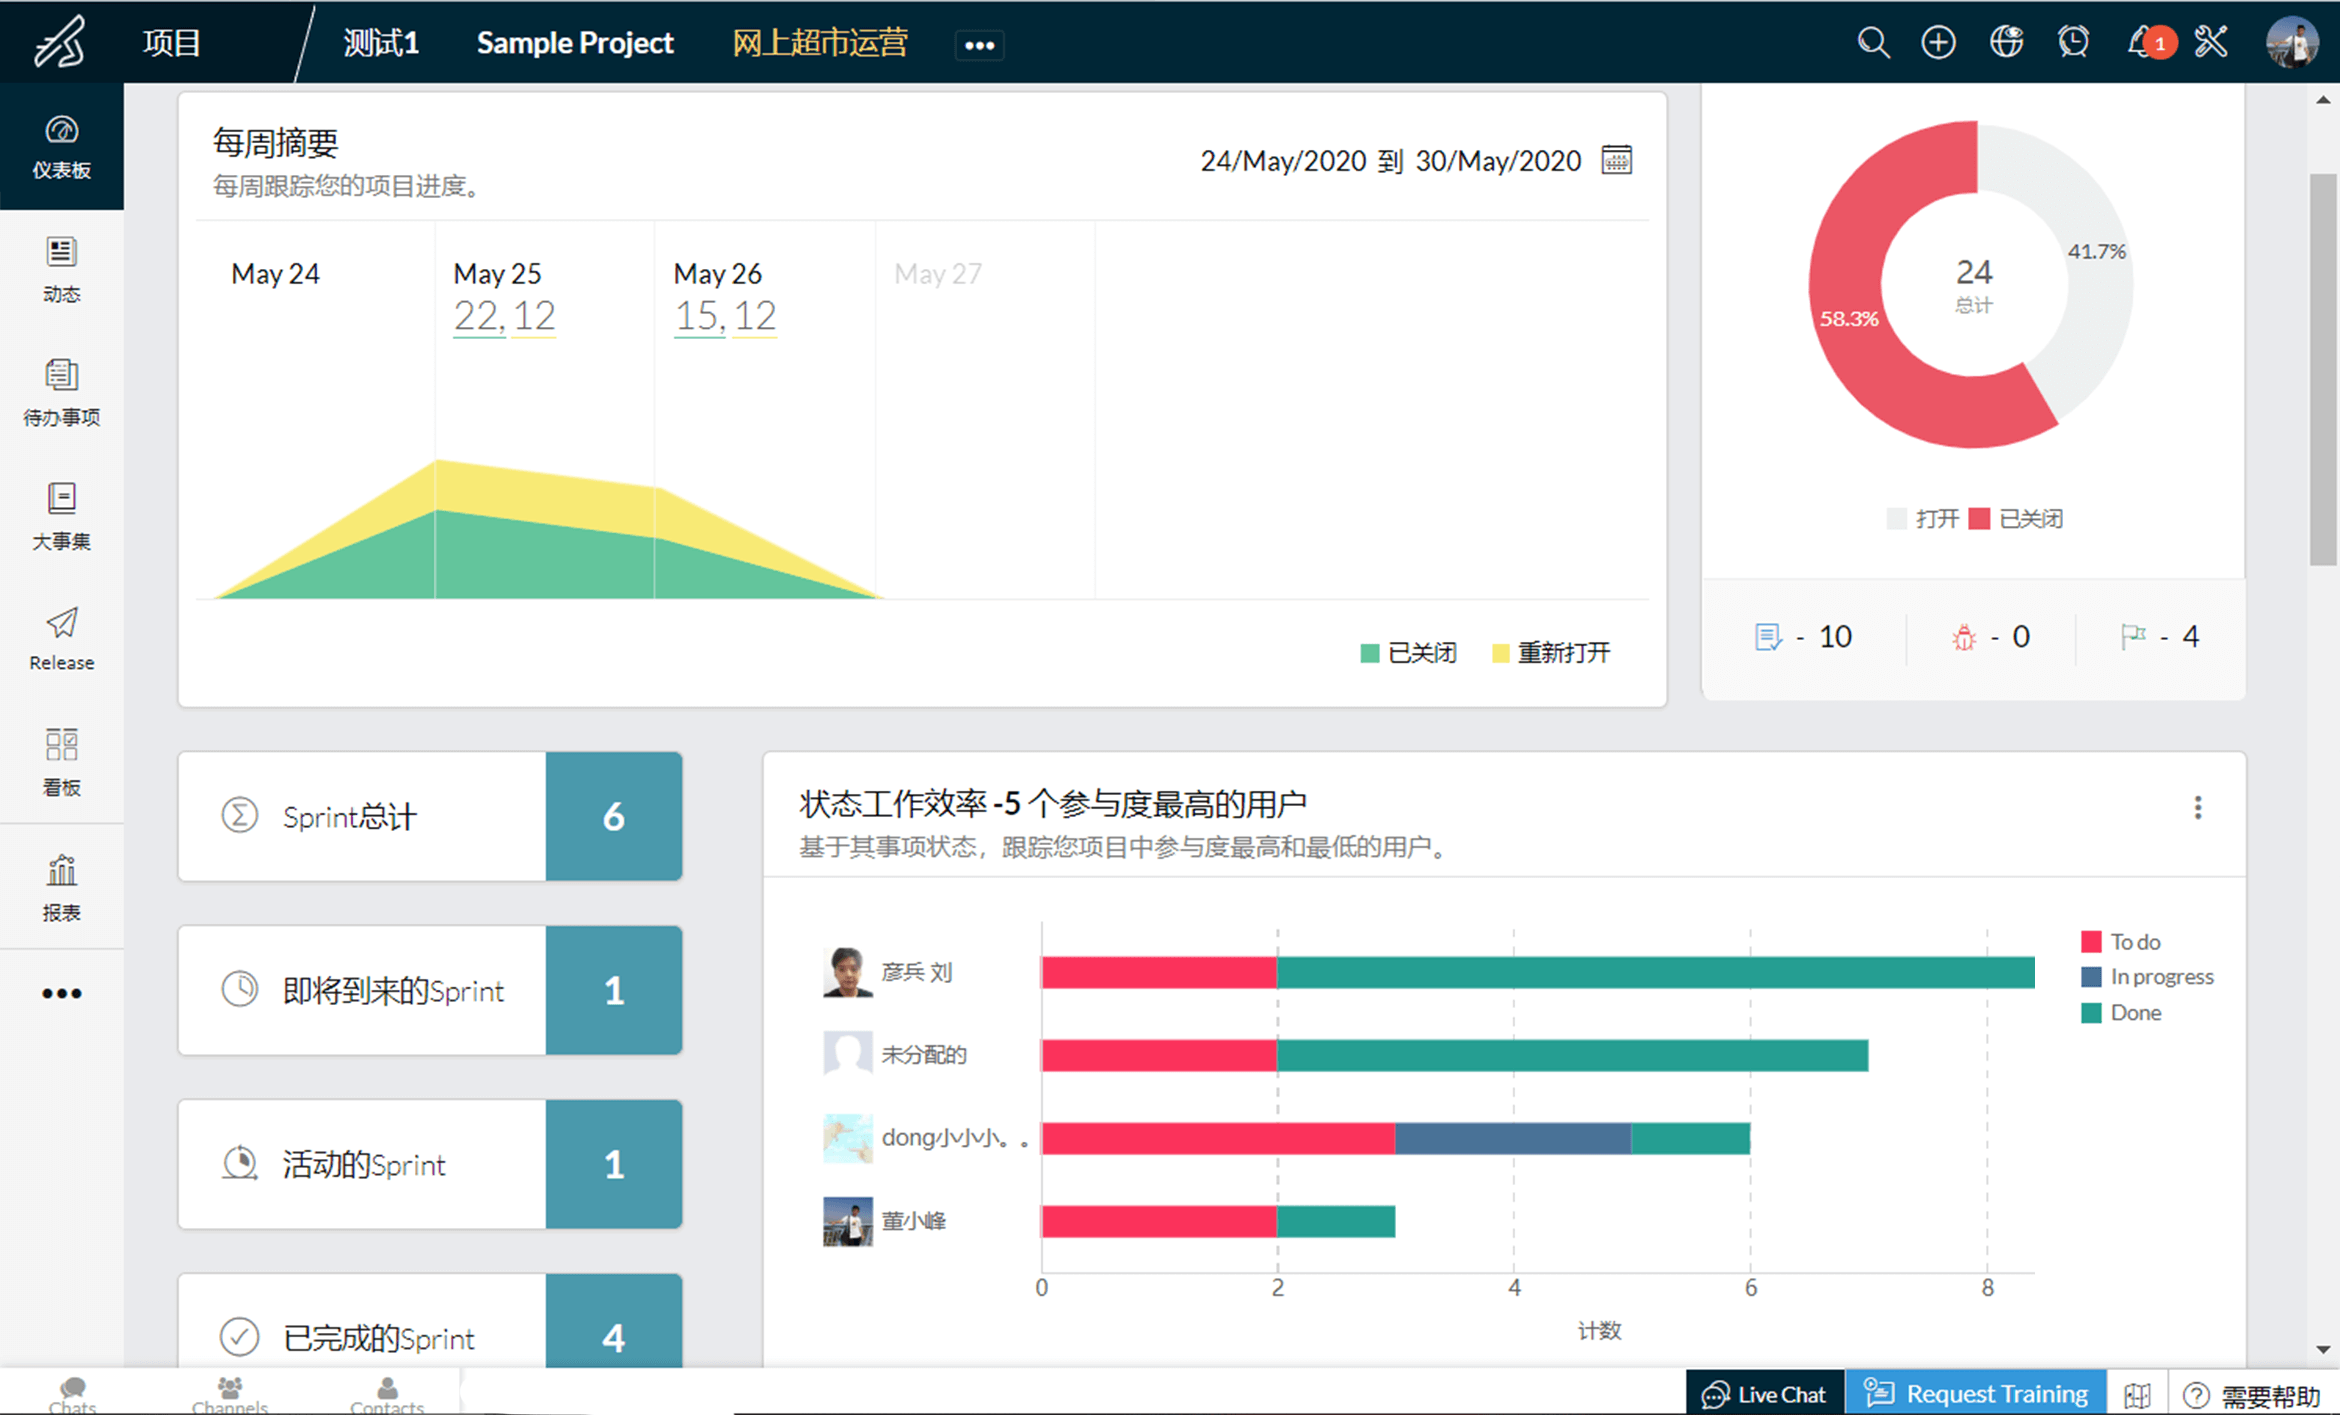Select the Sample Project tab
The height and width of the screenshot is (1415, 2340).
(x=573, y=42)
